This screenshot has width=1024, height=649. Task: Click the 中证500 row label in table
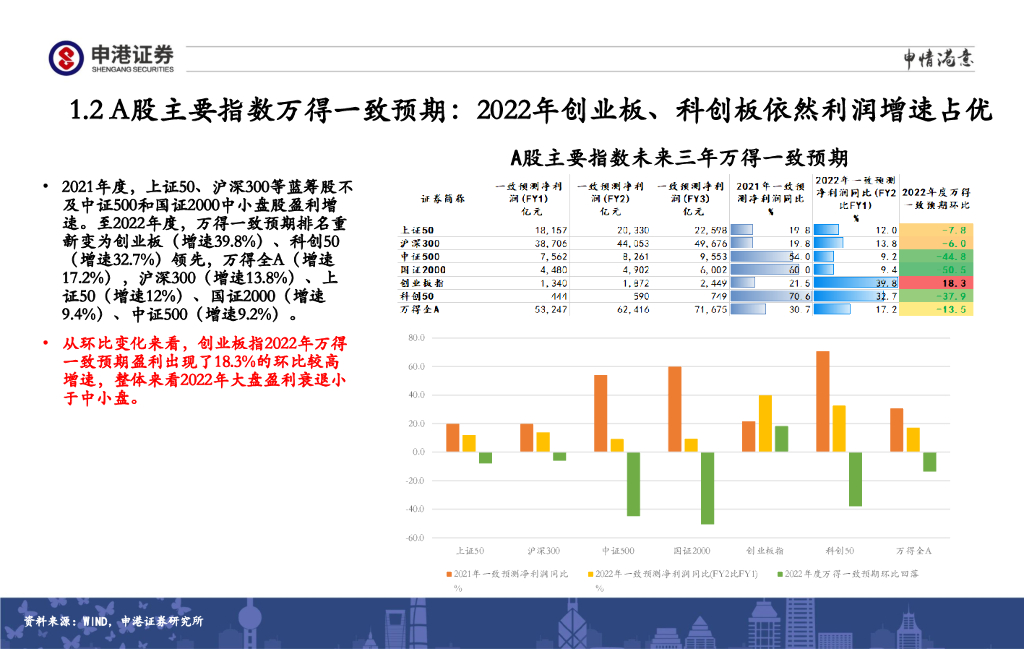coord(420,257)
